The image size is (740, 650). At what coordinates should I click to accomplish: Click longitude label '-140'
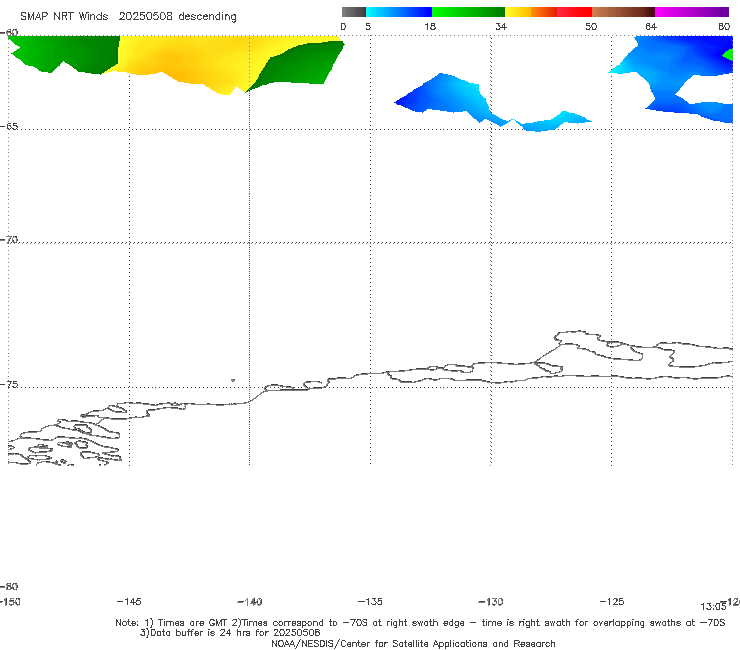[250, 602]
